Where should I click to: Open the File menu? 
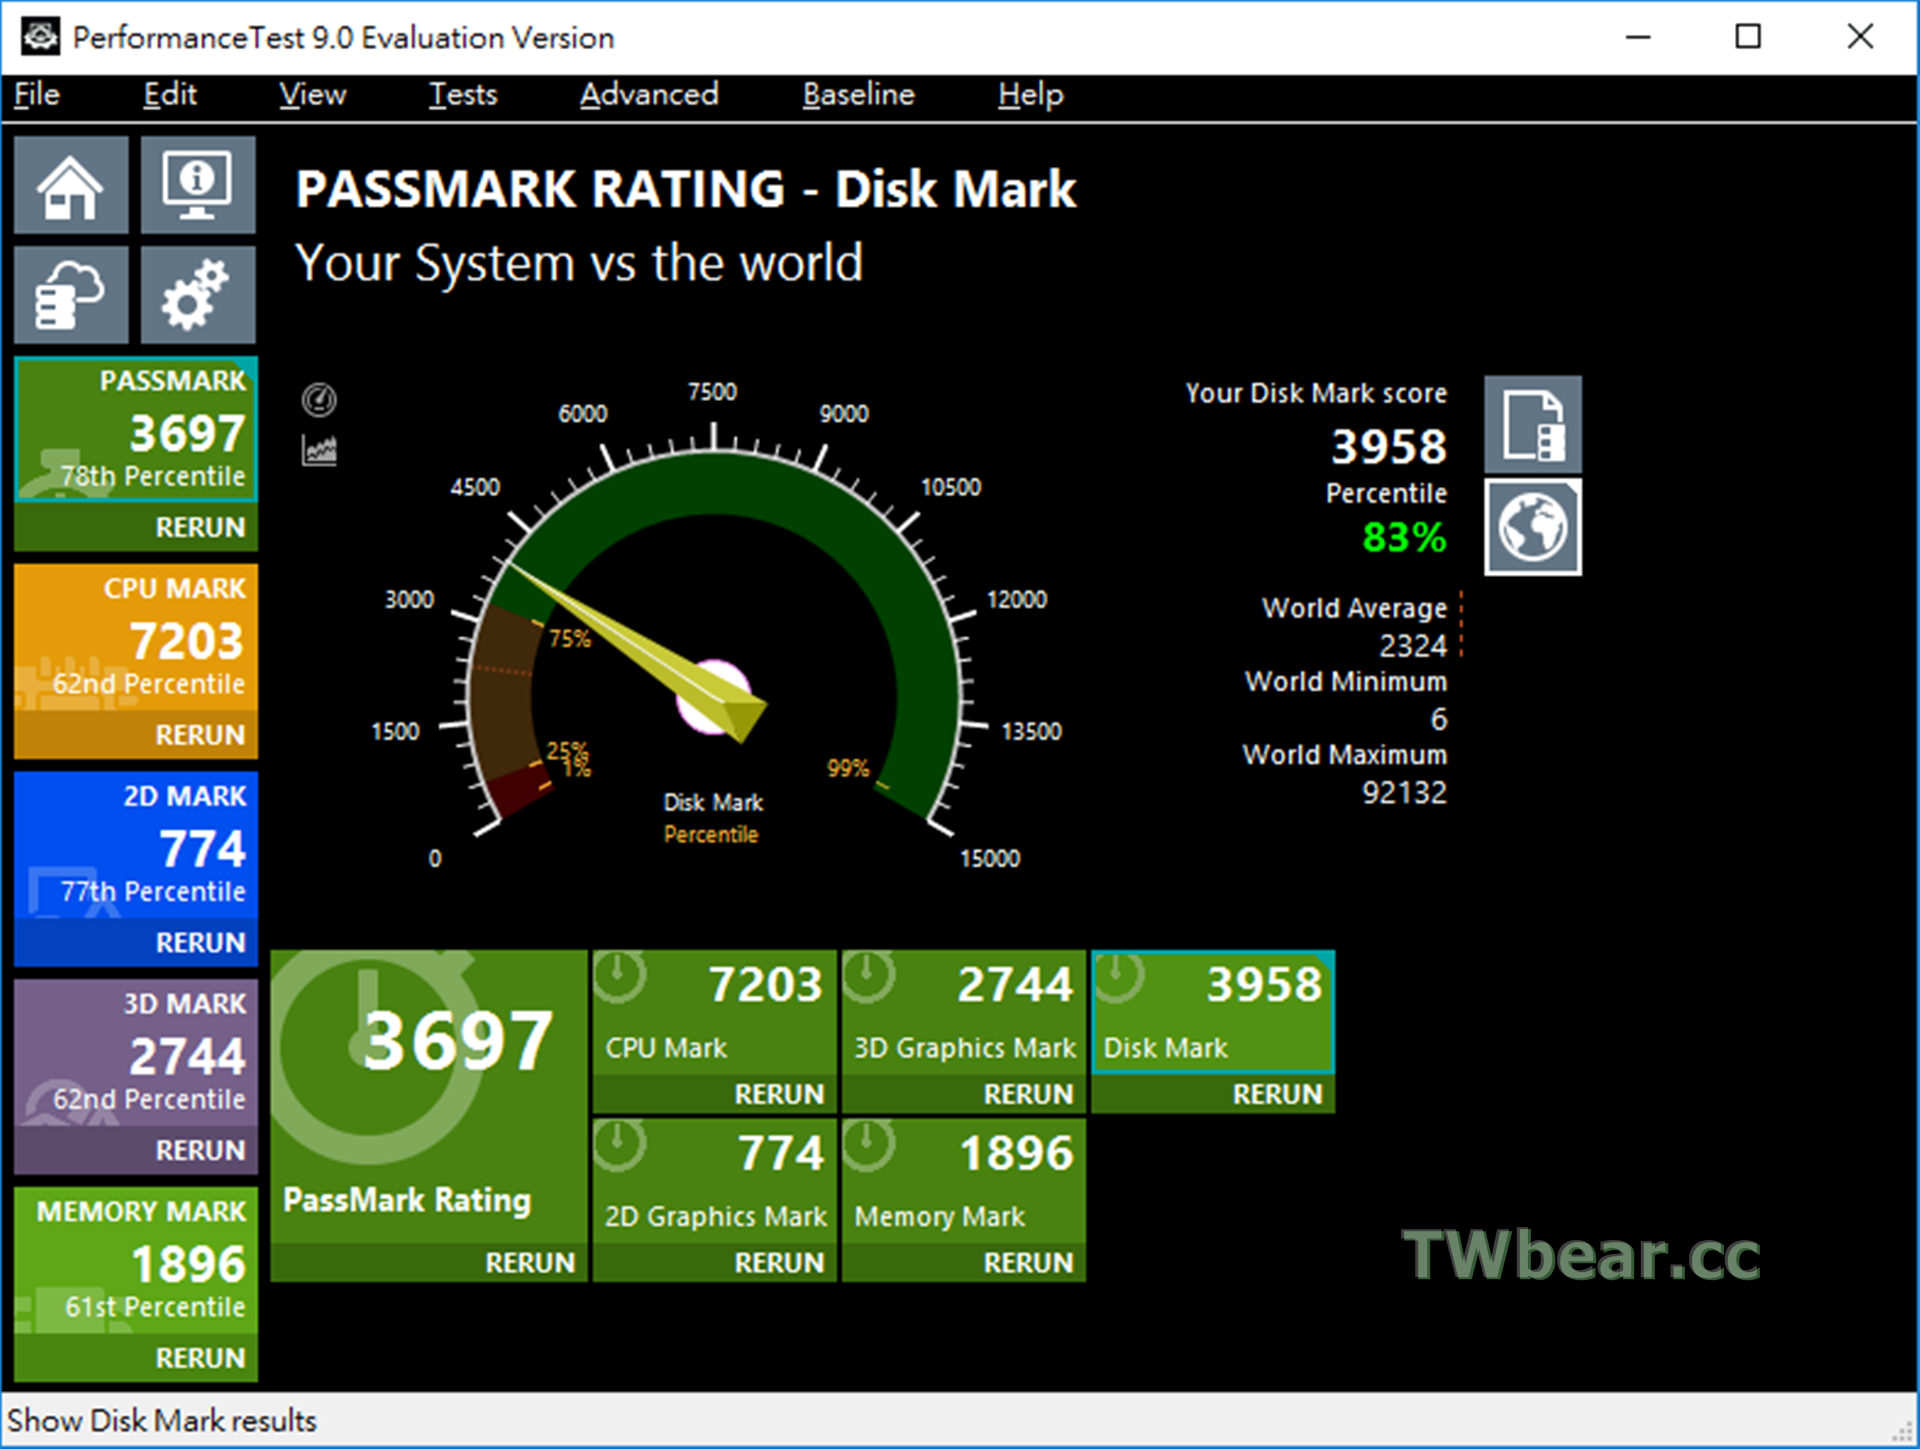click(37, 95)
